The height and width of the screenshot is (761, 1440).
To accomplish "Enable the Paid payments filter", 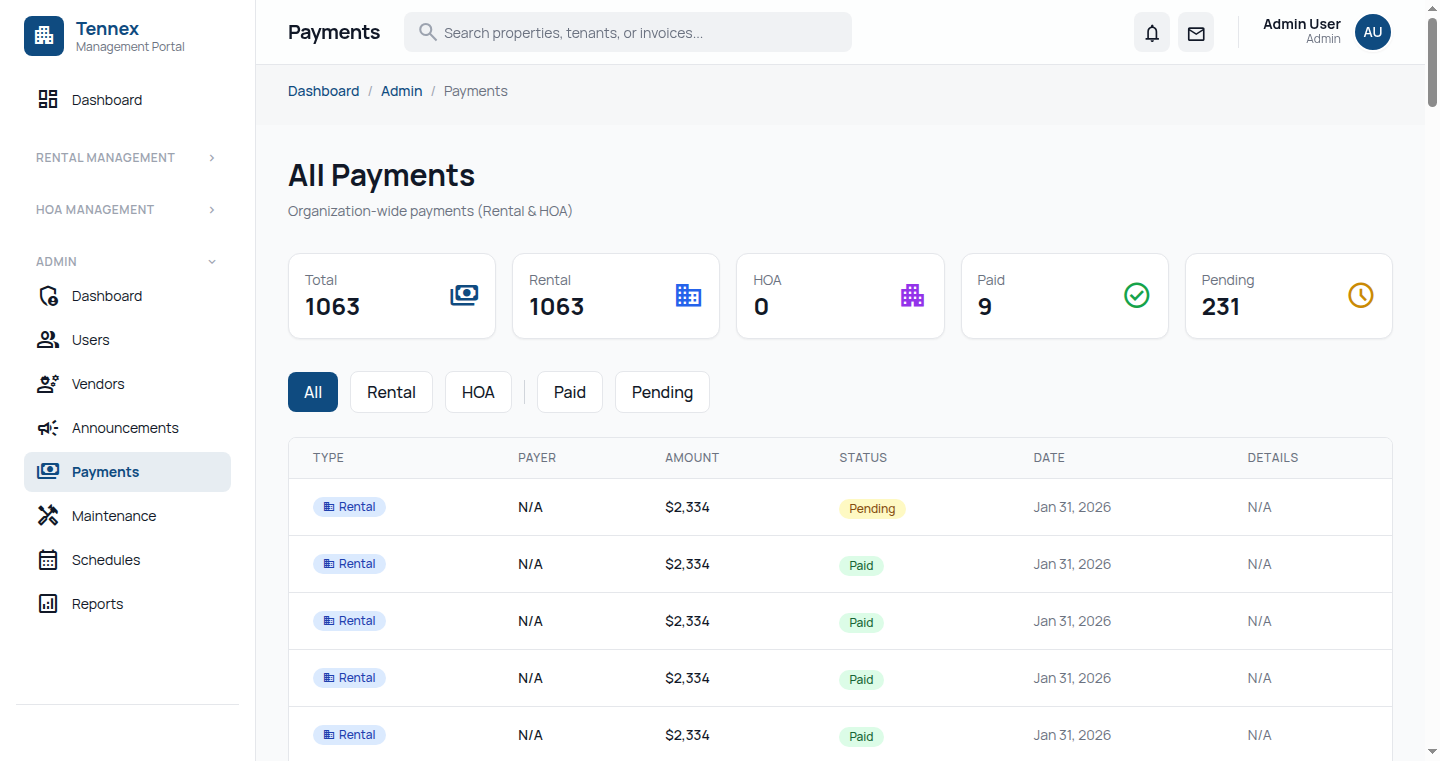I will (569, 392).
